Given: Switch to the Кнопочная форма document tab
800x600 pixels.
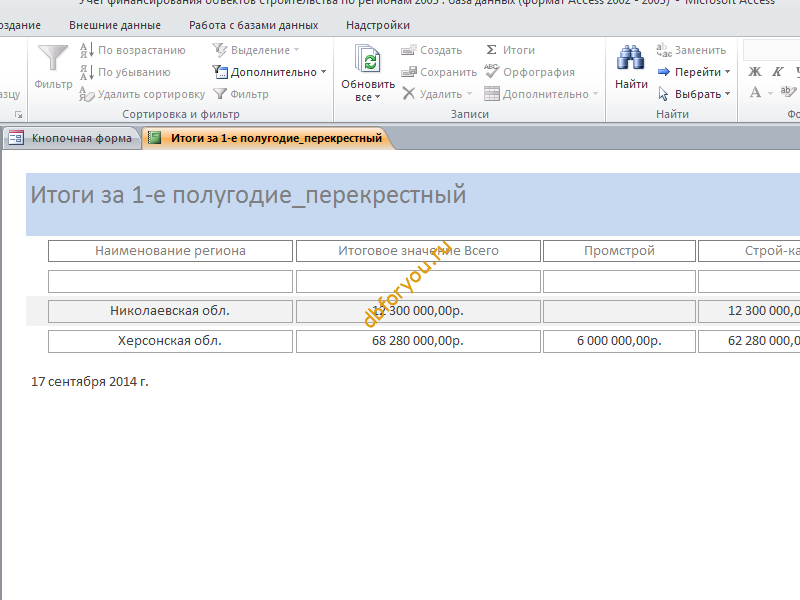Looking at the screenshot, I should click(x=72, y=138).
